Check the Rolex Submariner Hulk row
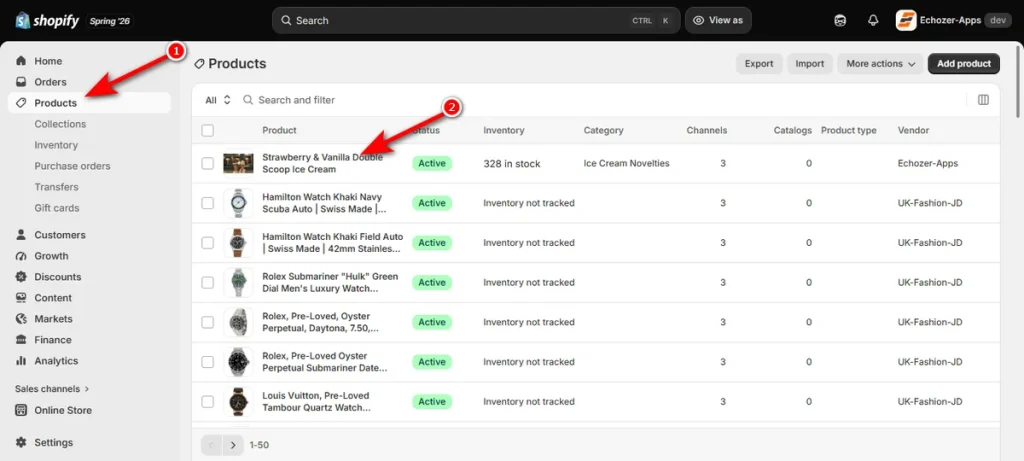The image size is (1024, 461). 208,283
